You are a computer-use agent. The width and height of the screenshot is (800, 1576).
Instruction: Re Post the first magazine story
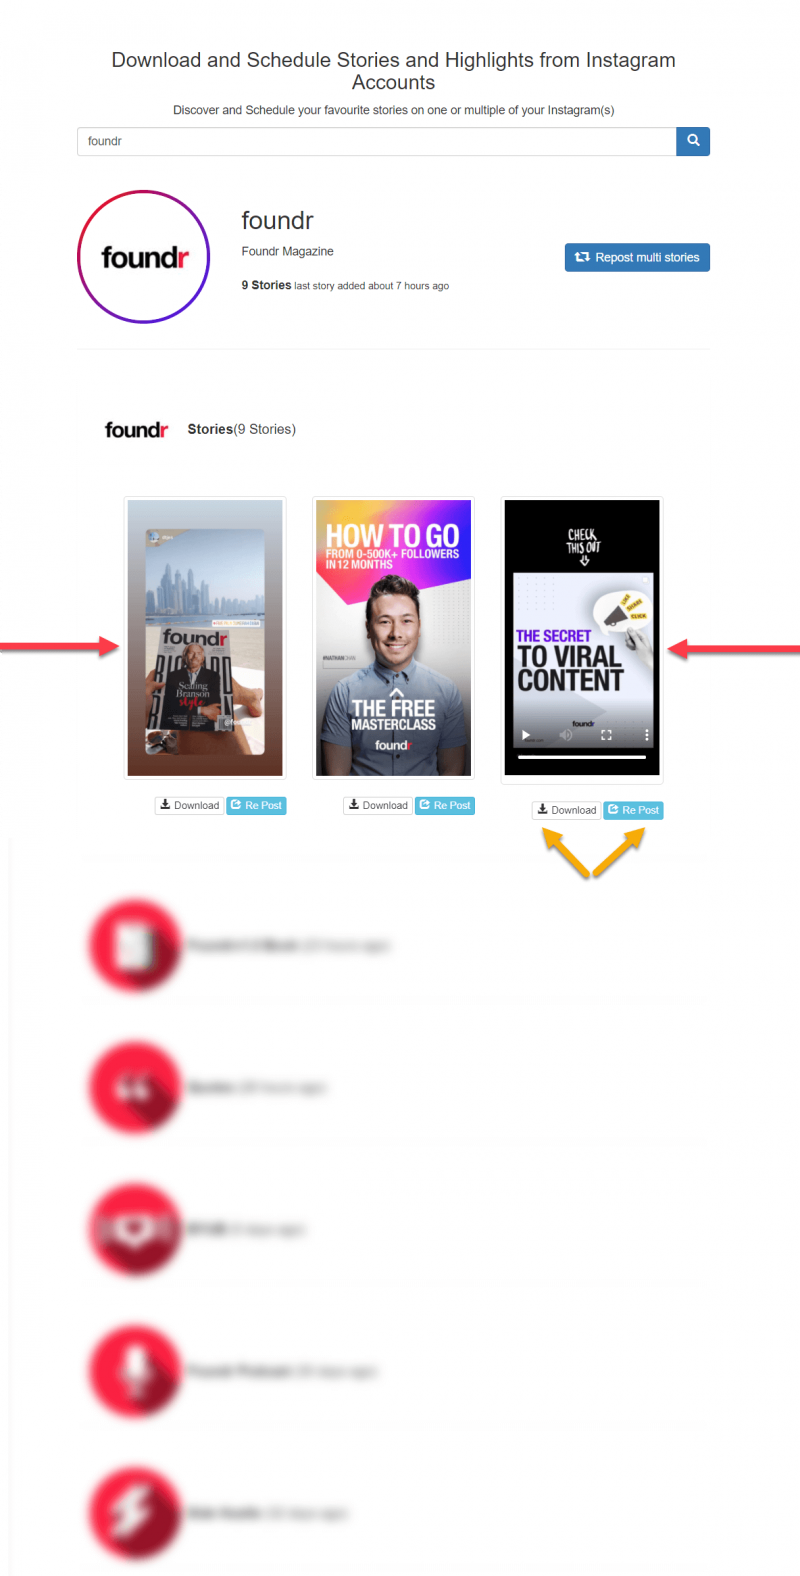tap(256, 805)
